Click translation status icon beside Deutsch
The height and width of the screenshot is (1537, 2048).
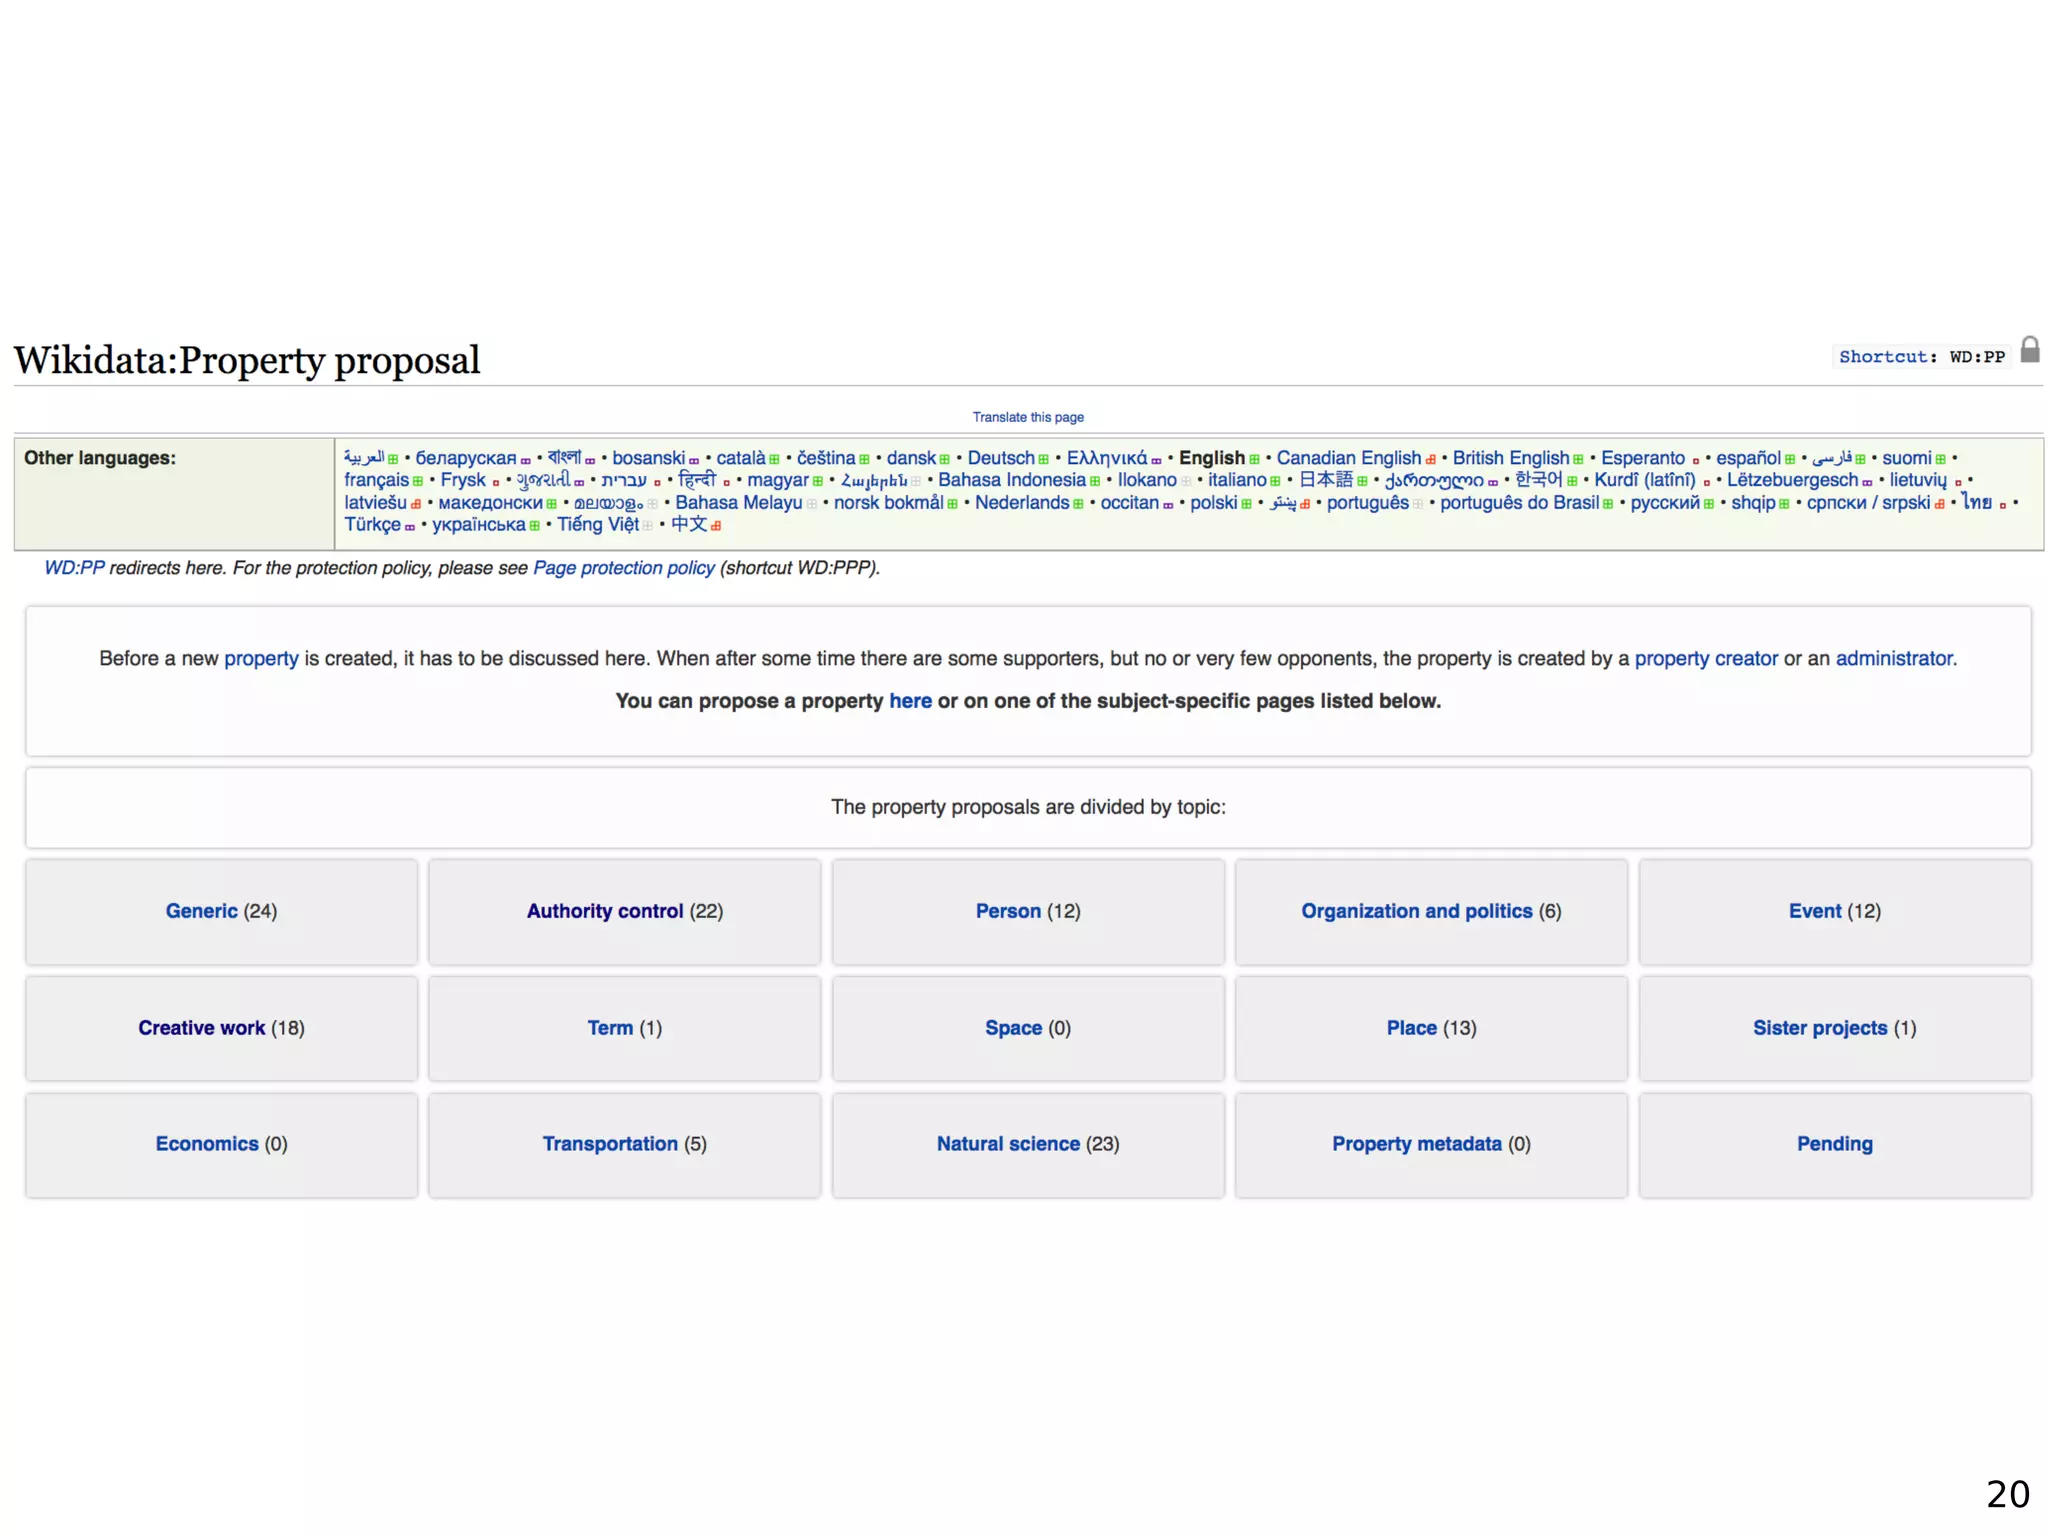coord(1043,460)
